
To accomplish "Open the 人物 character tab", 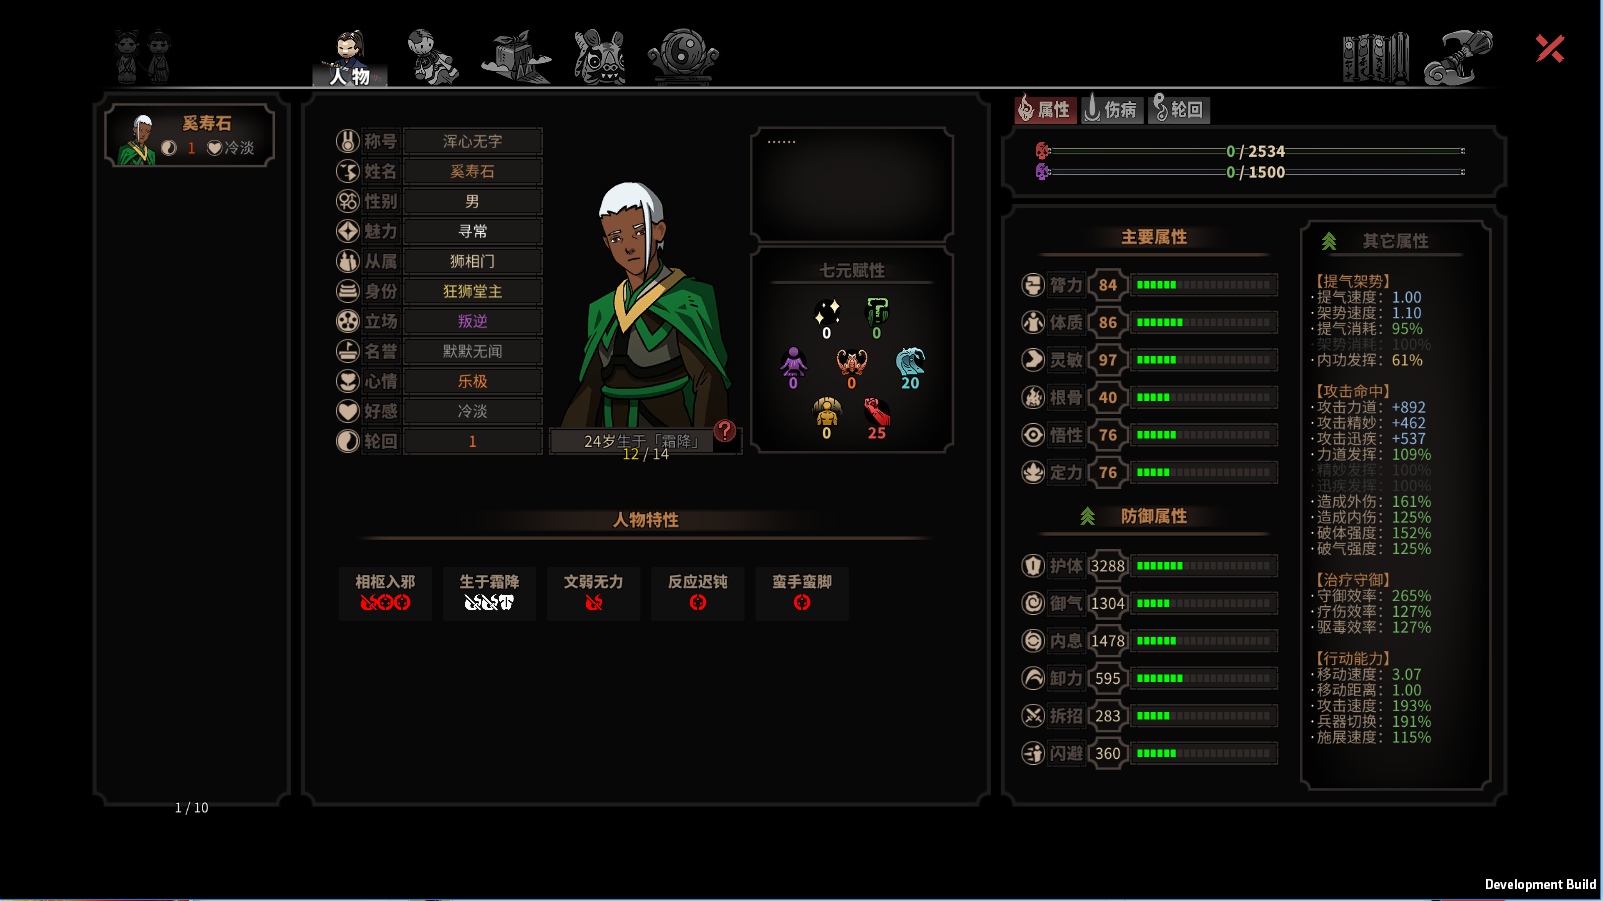I will [x=350, y=58].
